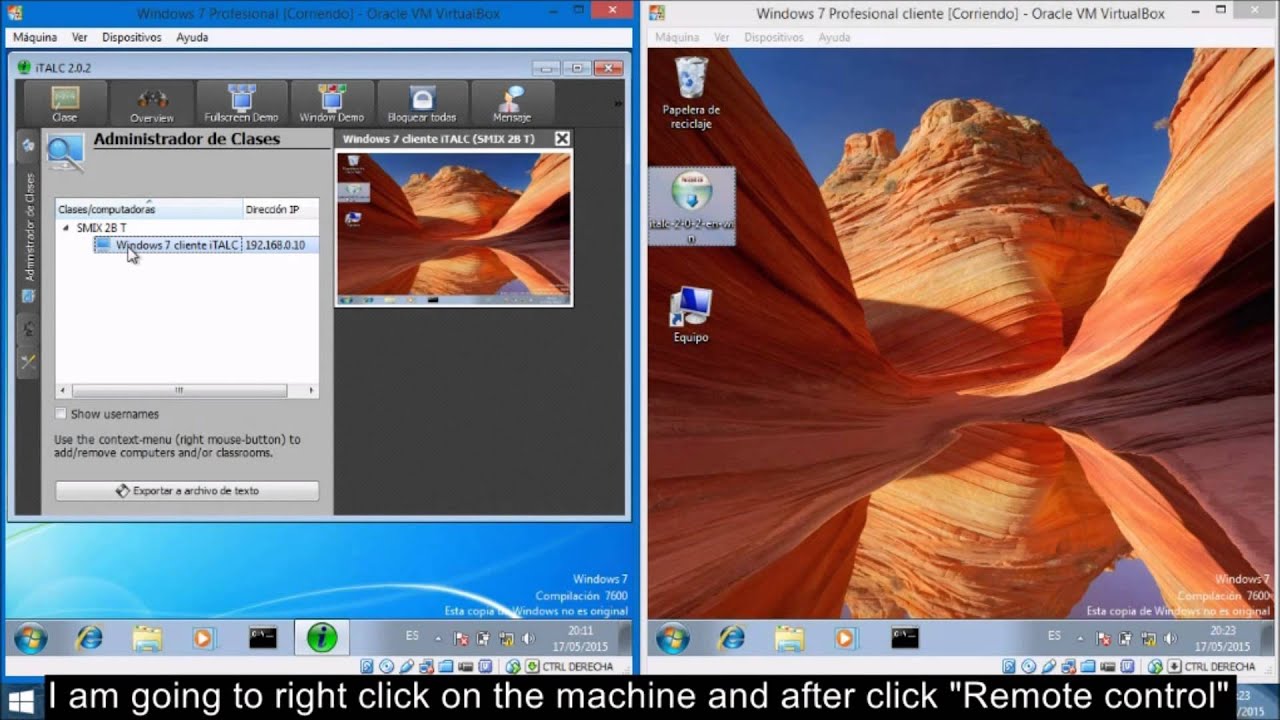Image resolution: width=1280 pixels, height=720 pixels.
Task: Open Ver menu in left VirtualBox window
Action: pos(80,37)
